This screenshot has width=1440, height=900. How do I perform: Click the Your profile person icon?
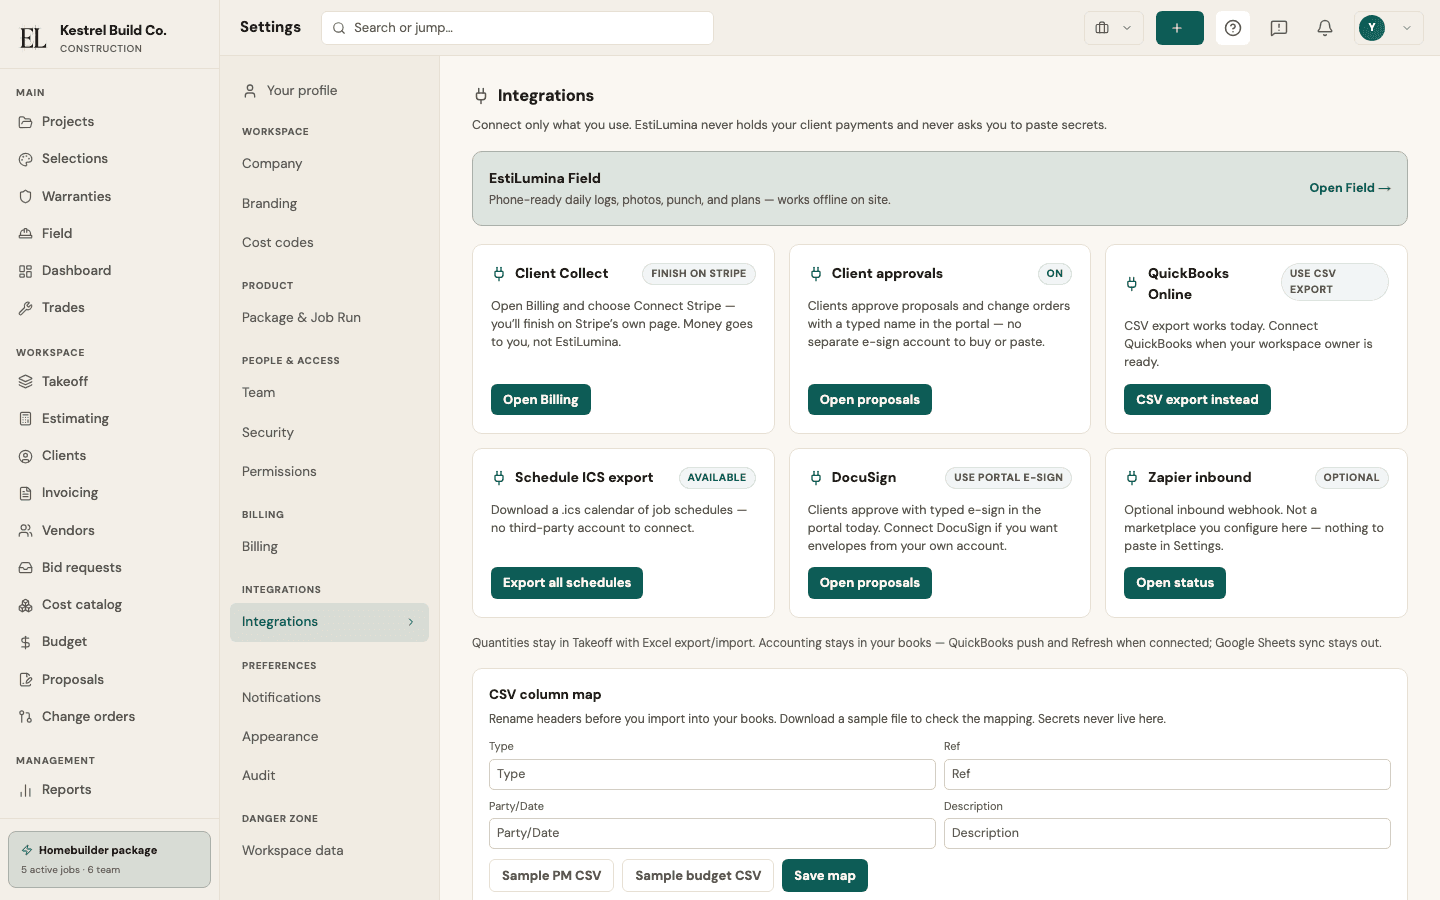(x=250, y=91)
